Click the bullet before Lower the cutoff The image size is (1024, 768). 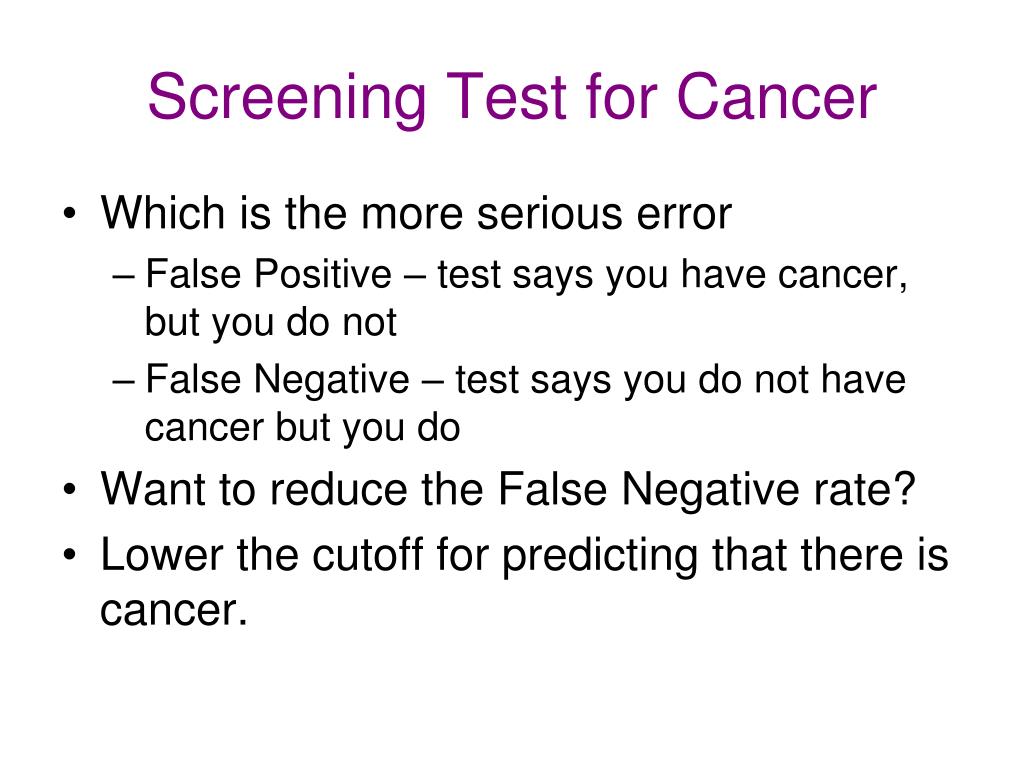tap(70, 555)
